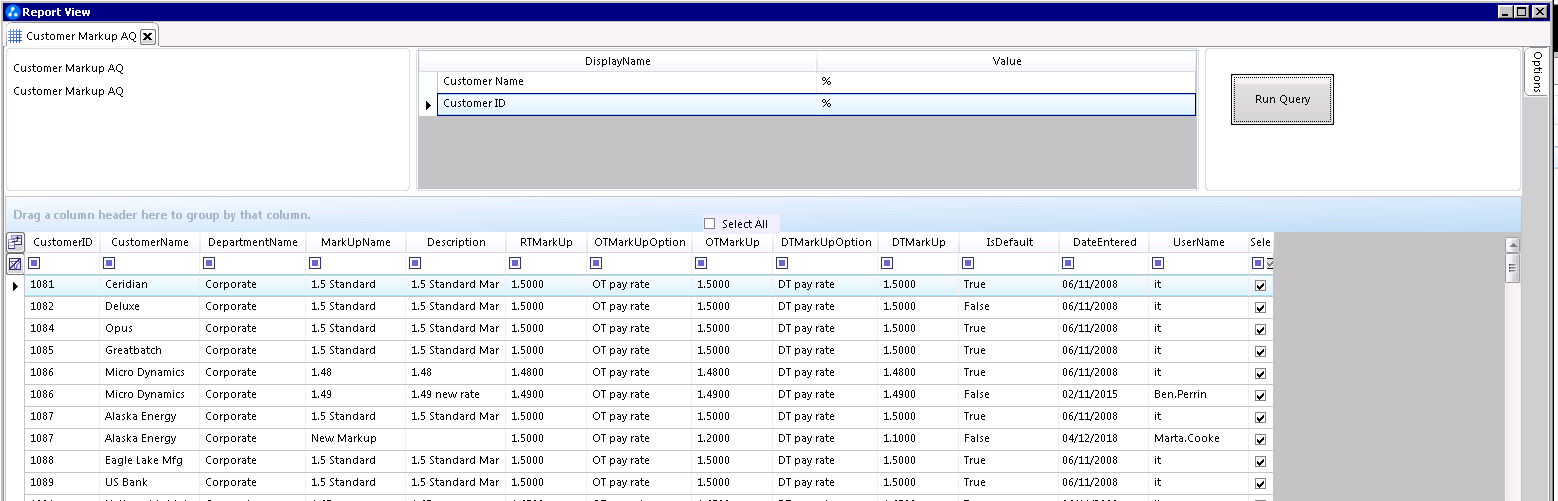Open the filter operator icon under IsDefault
1558x501 pixels.
(968, 263)
